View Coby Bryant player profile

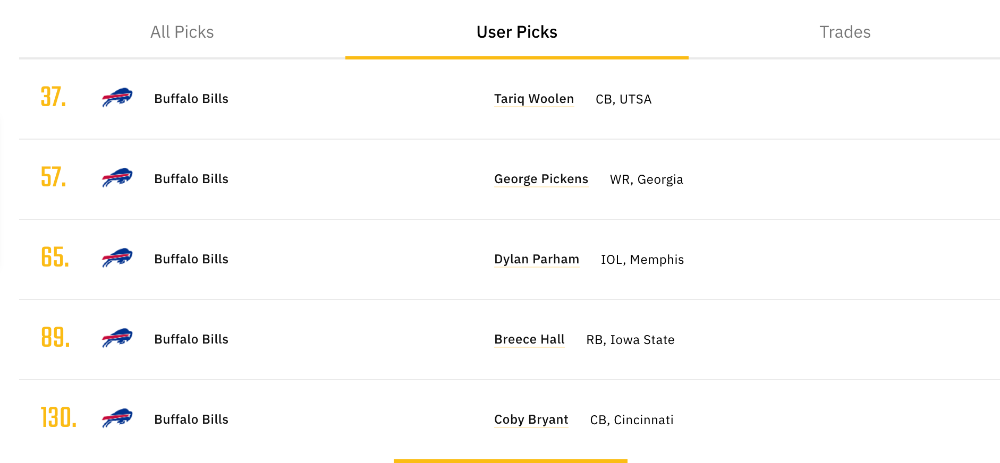(531, 420)
